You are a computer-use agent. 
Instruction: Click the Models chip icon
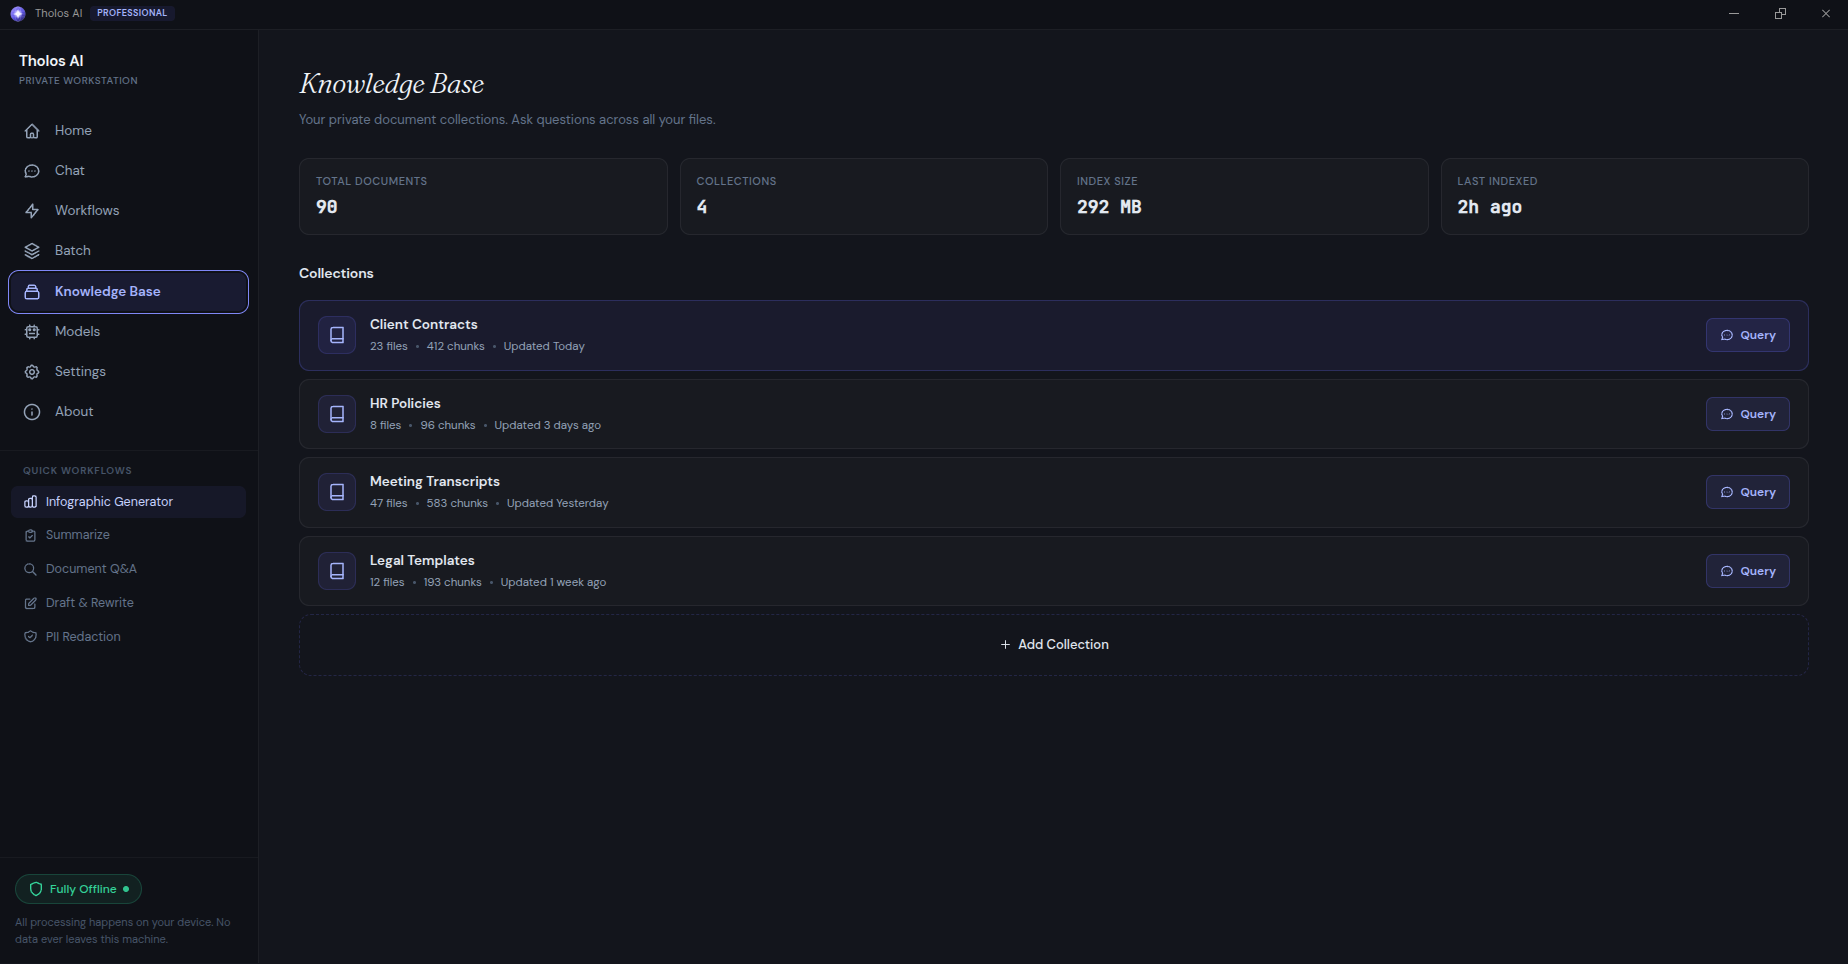coord(32,332)
